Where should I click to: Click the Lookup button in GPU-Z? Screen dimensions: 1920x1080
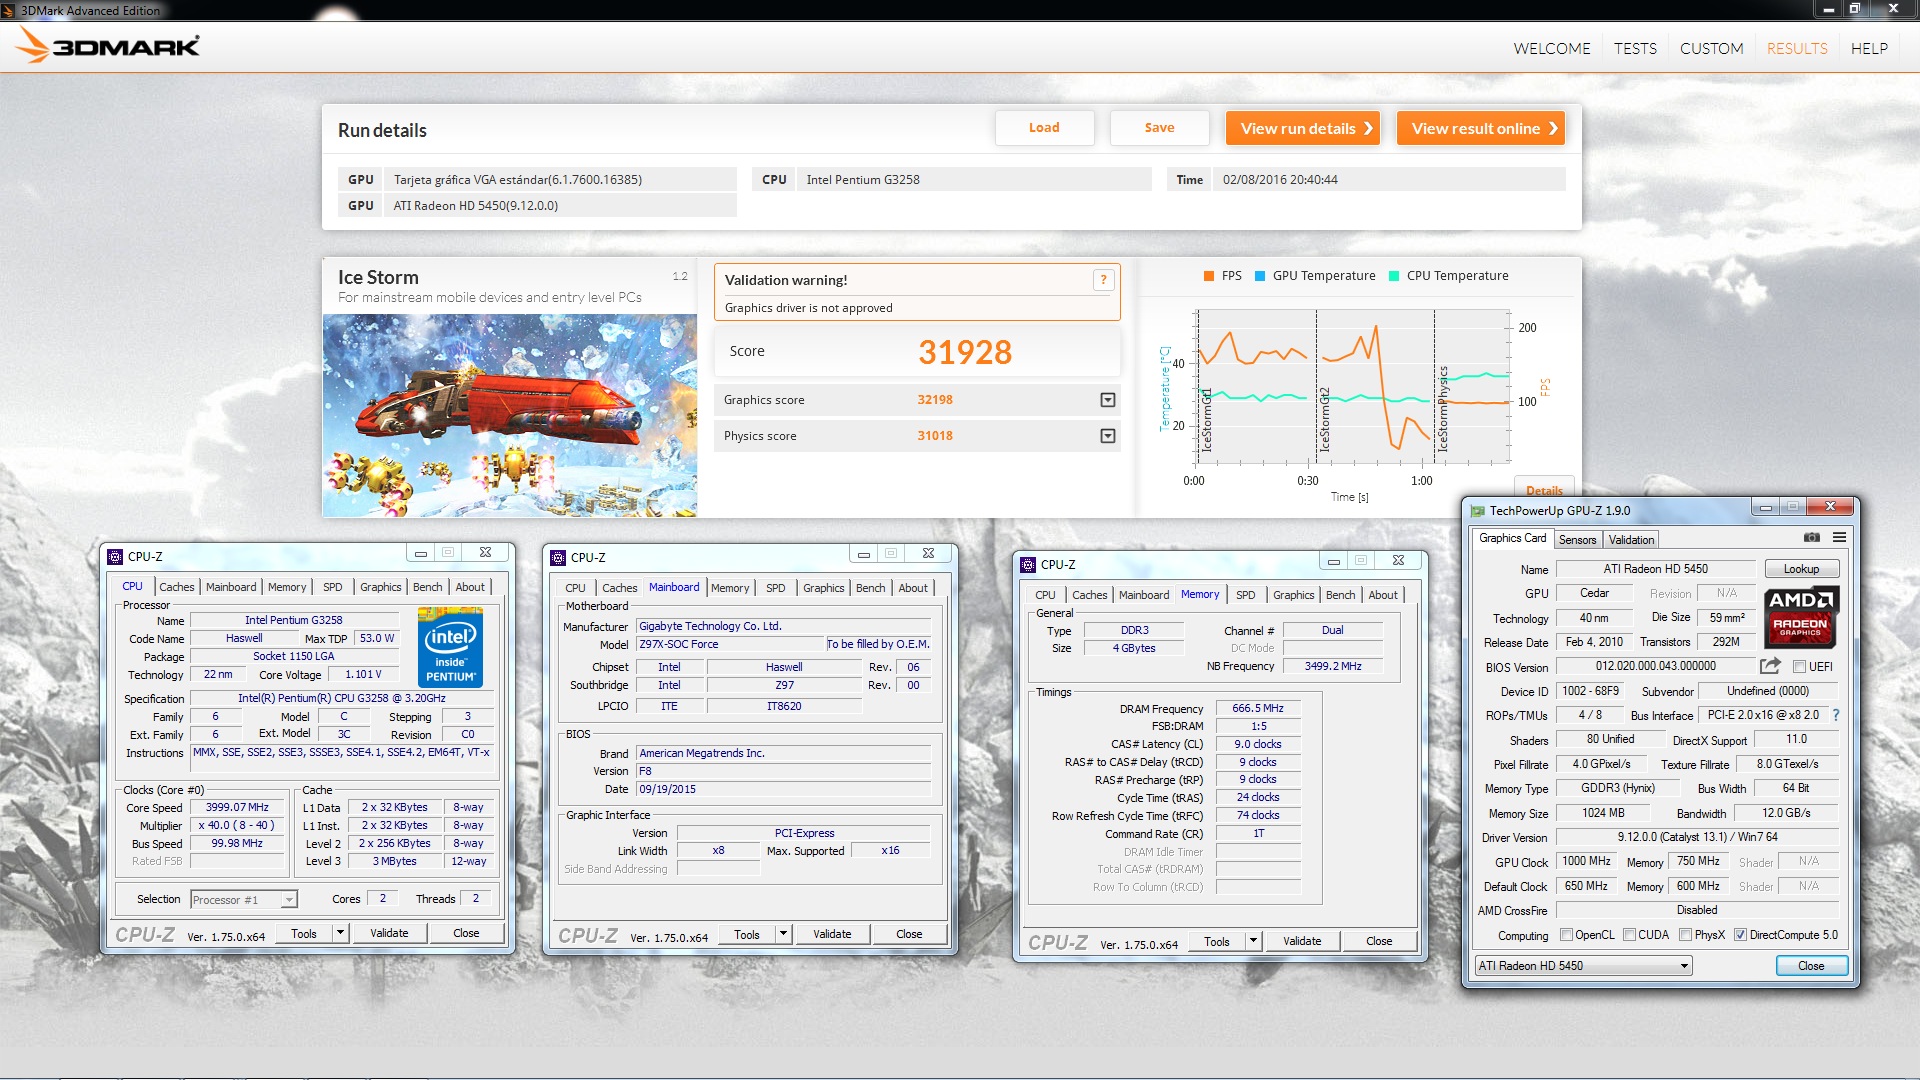(1801, 569)
